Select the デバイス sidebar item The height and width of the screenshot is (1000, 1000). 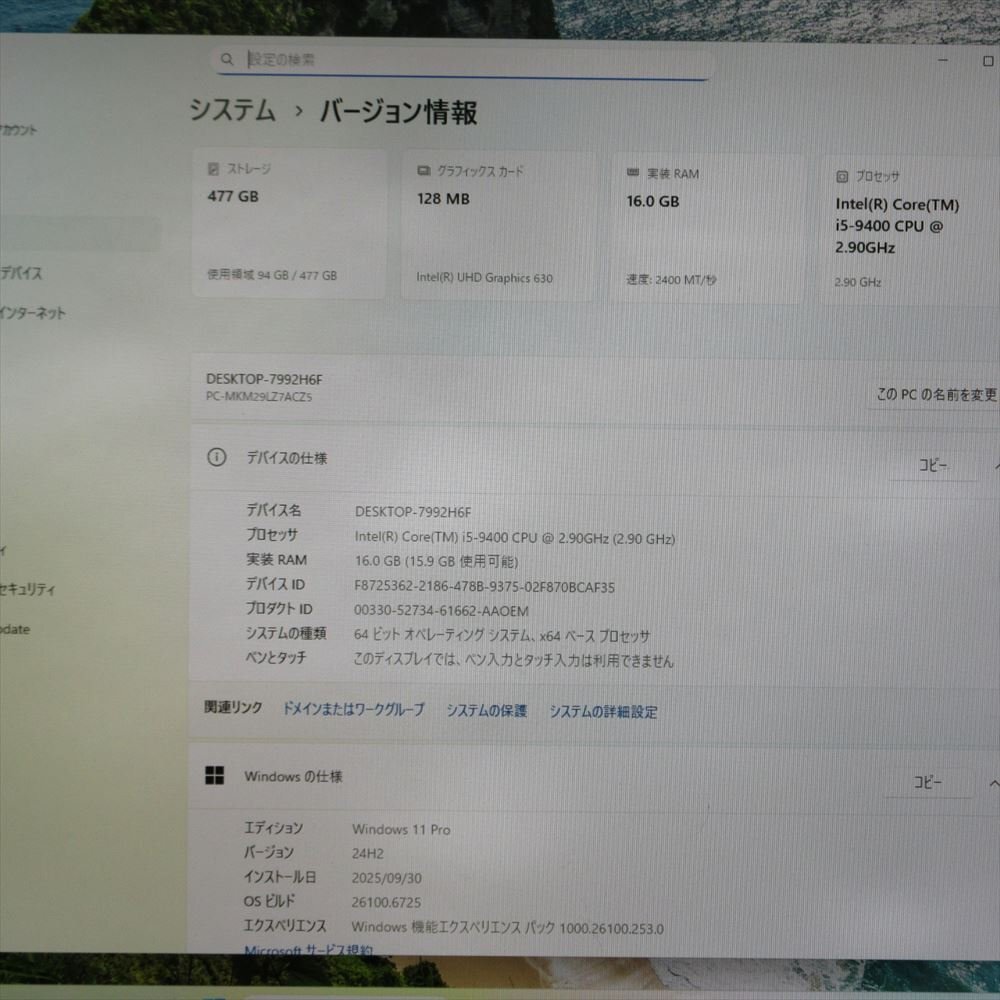click(21, 274)
